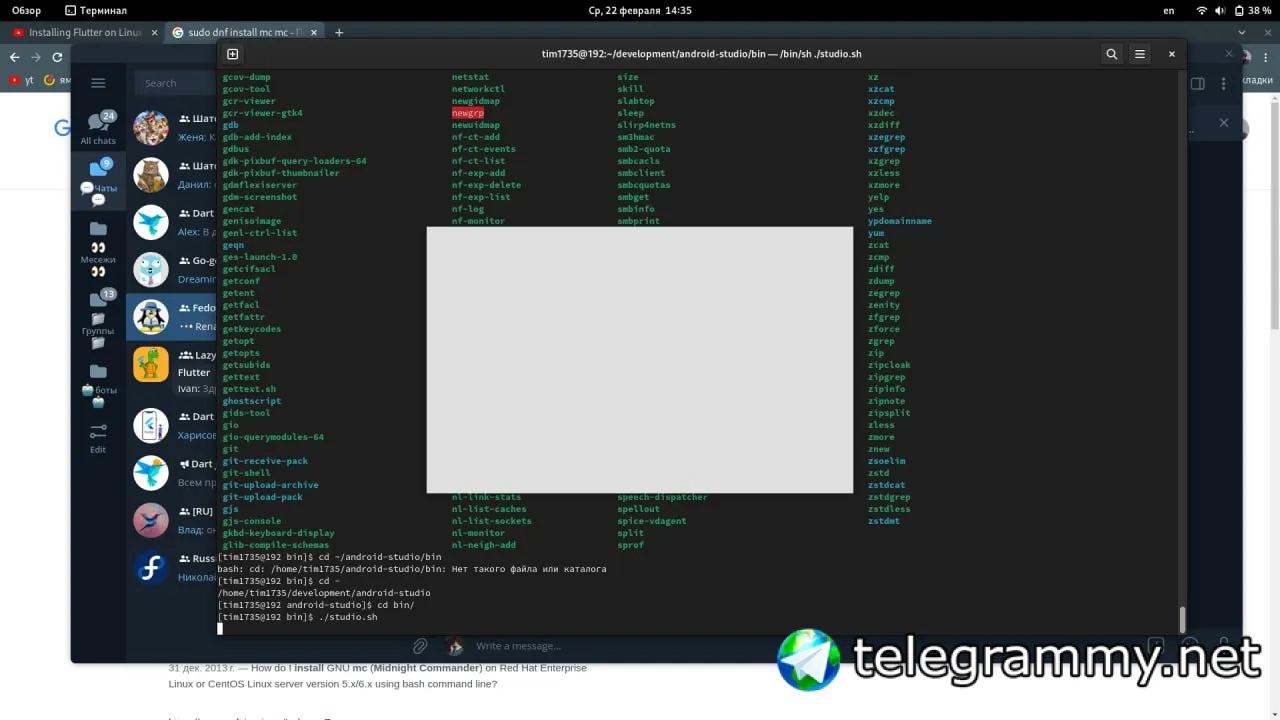The image size is (1280, 720).
Task: Click Edit folders in Telegram sidebar
Action: pos(98,438)
